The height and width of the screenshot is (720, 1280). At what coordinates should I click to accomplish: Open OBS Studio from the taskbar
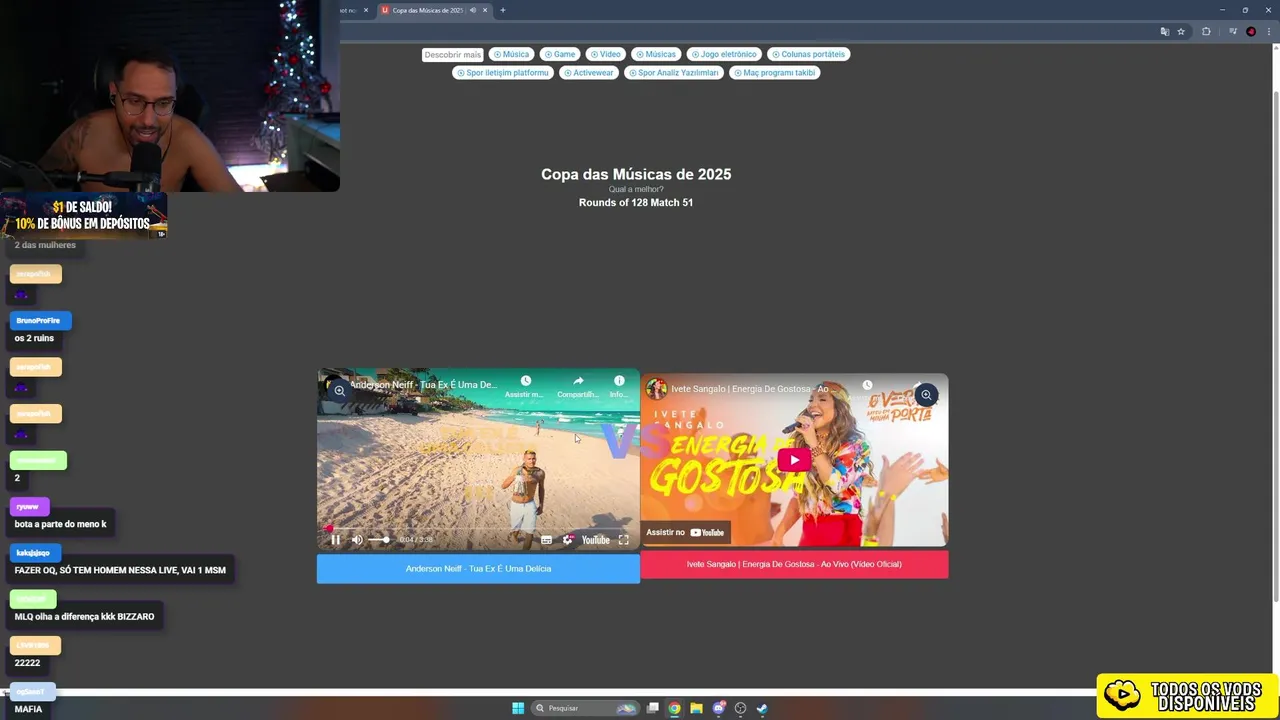[741, 708]
